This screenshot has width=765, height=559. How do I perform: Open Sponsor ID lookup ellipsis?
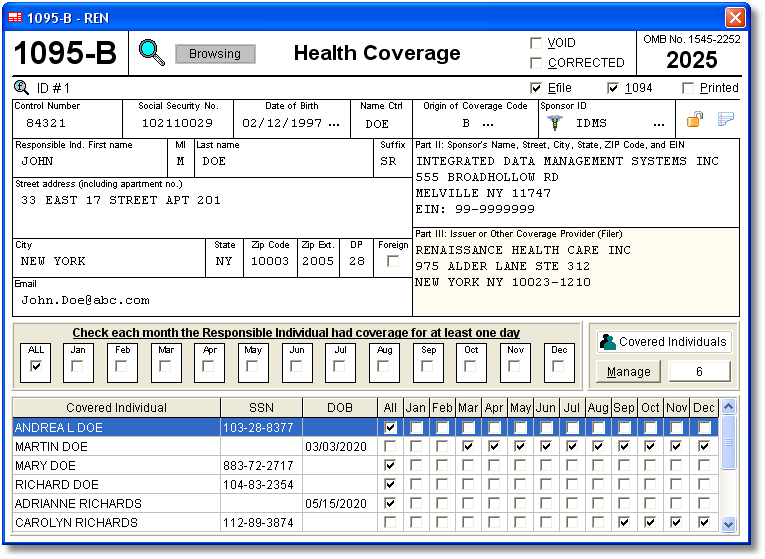[x=659, y=124]
